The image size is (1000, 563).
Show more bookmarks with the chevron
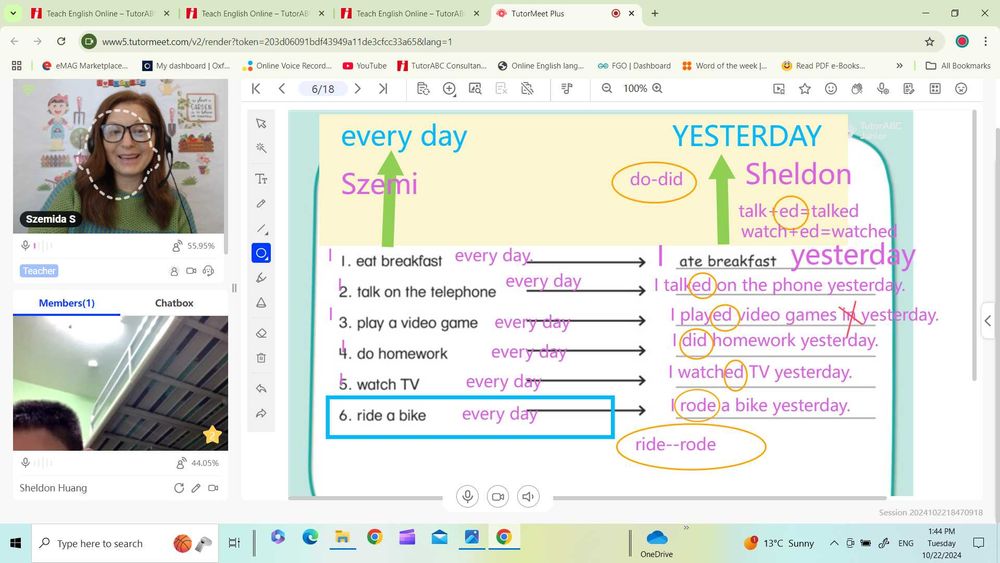[x=899, y=65]
